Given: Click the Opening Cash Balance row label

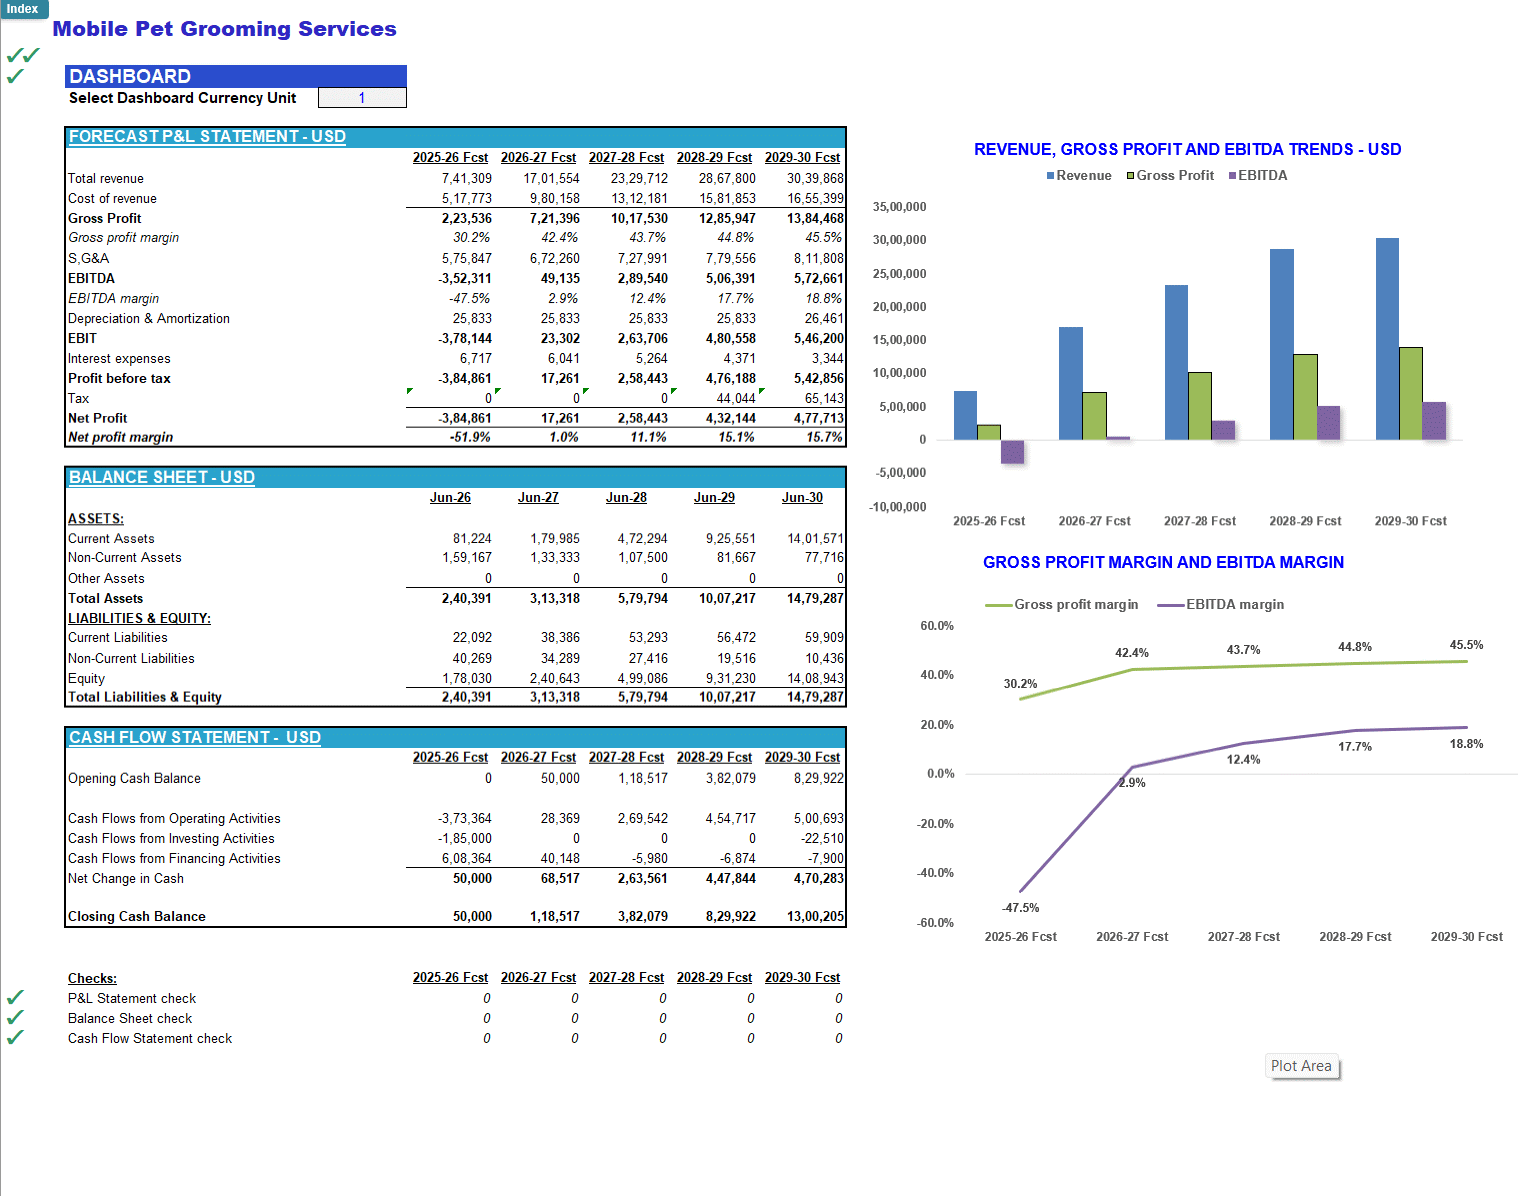Looking at the screenshot, I should point(134,779).
